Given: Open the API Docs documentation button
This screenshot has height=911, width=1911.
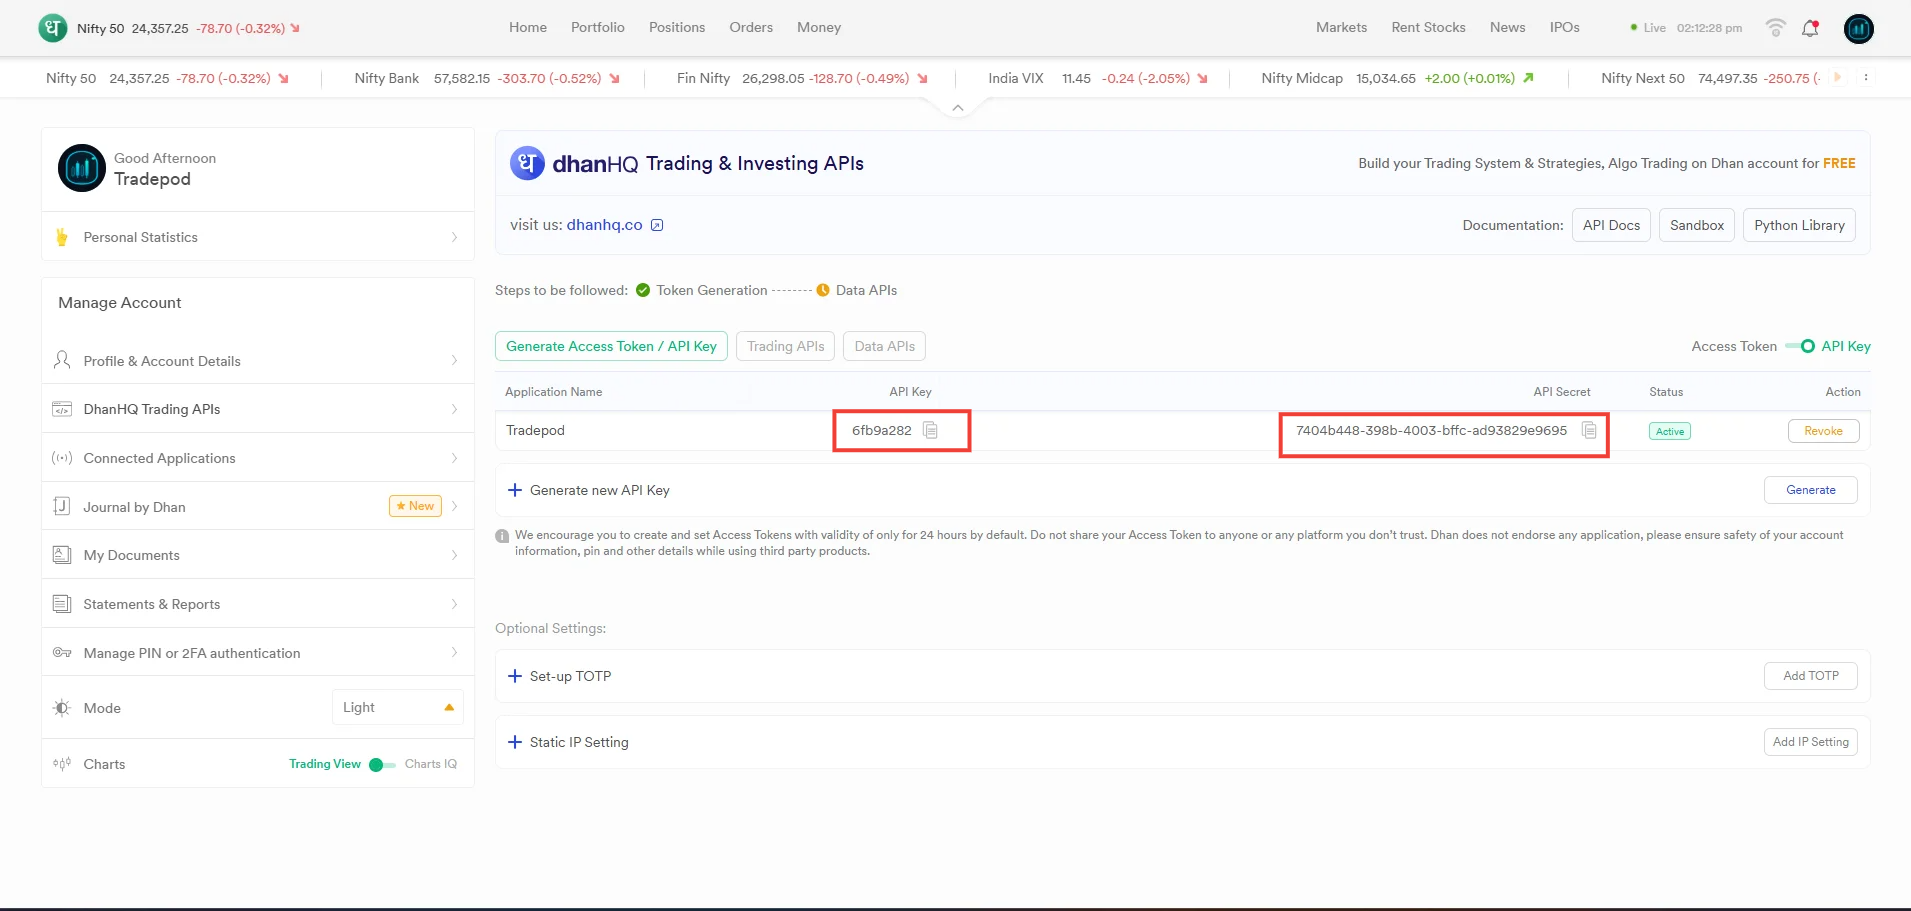Looking at the screenshot, I should 1611,225.
